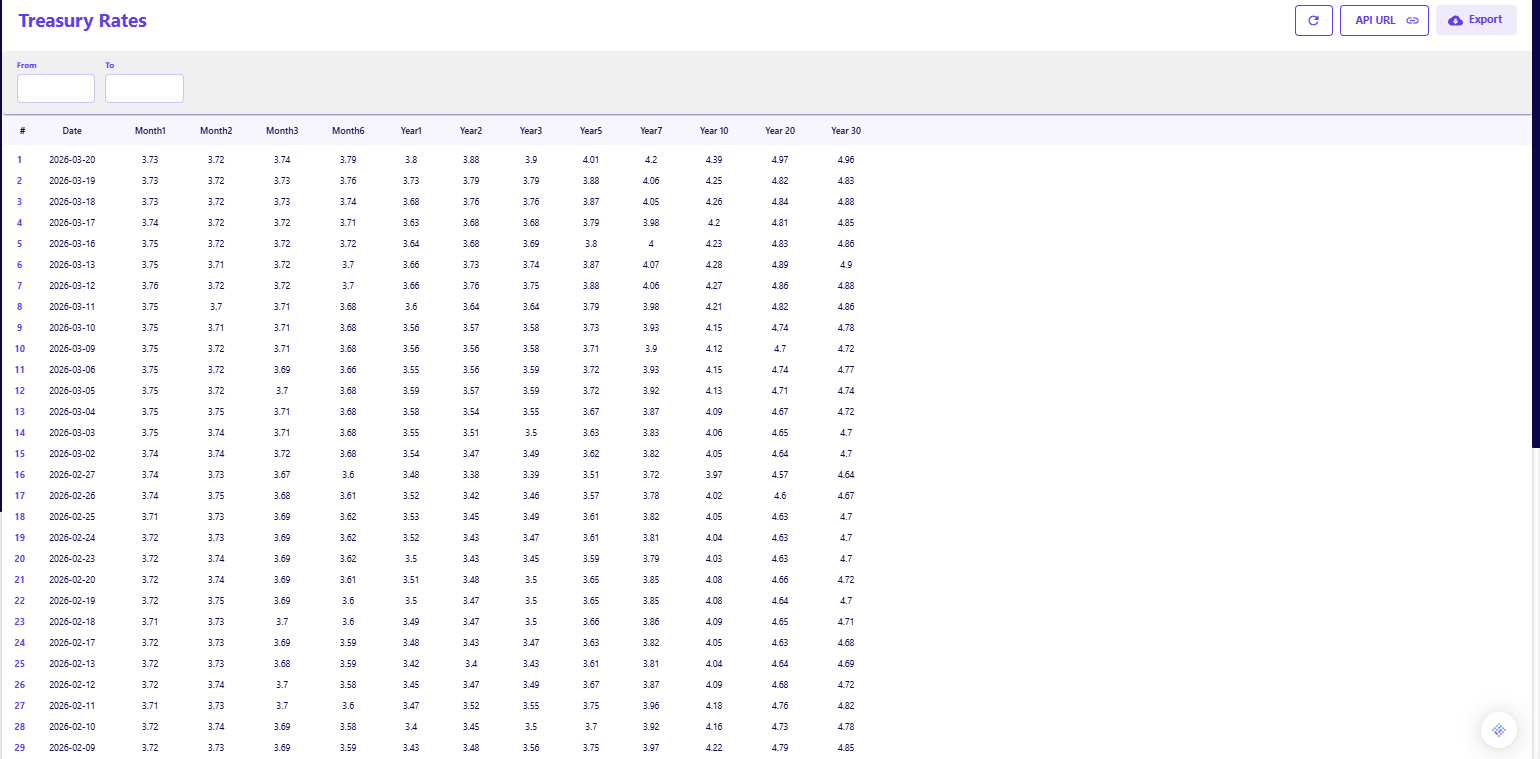Click the Month1 column header
This screenshot has width=1540, height=759.
[x=150, y=131]
